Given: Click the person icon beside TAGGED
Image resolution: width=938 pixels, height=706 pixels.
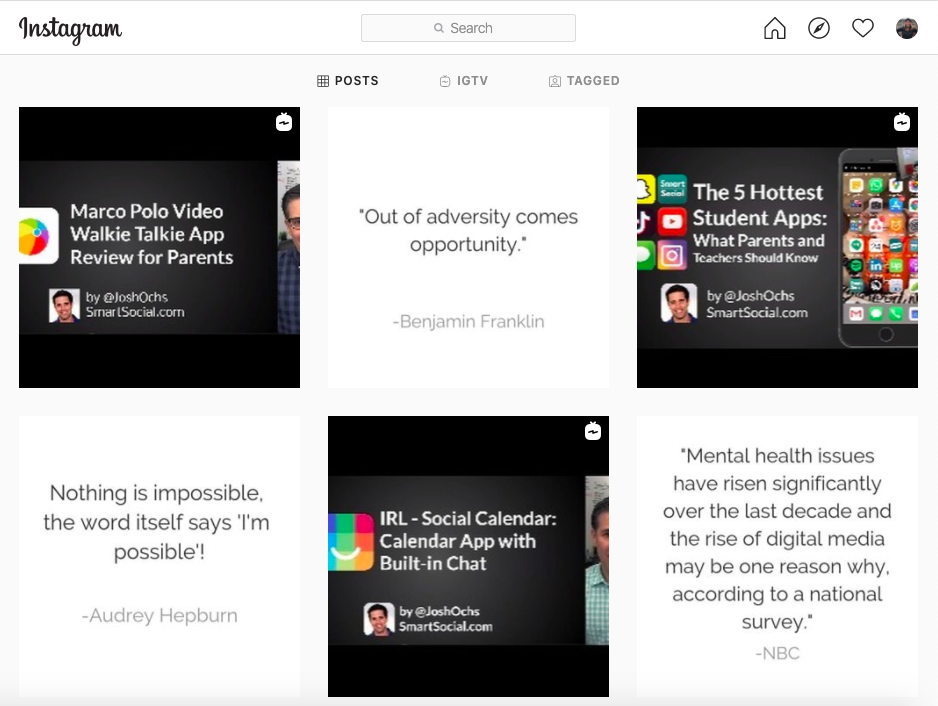Looking at the screenshot, I should (x=555, y=81).
